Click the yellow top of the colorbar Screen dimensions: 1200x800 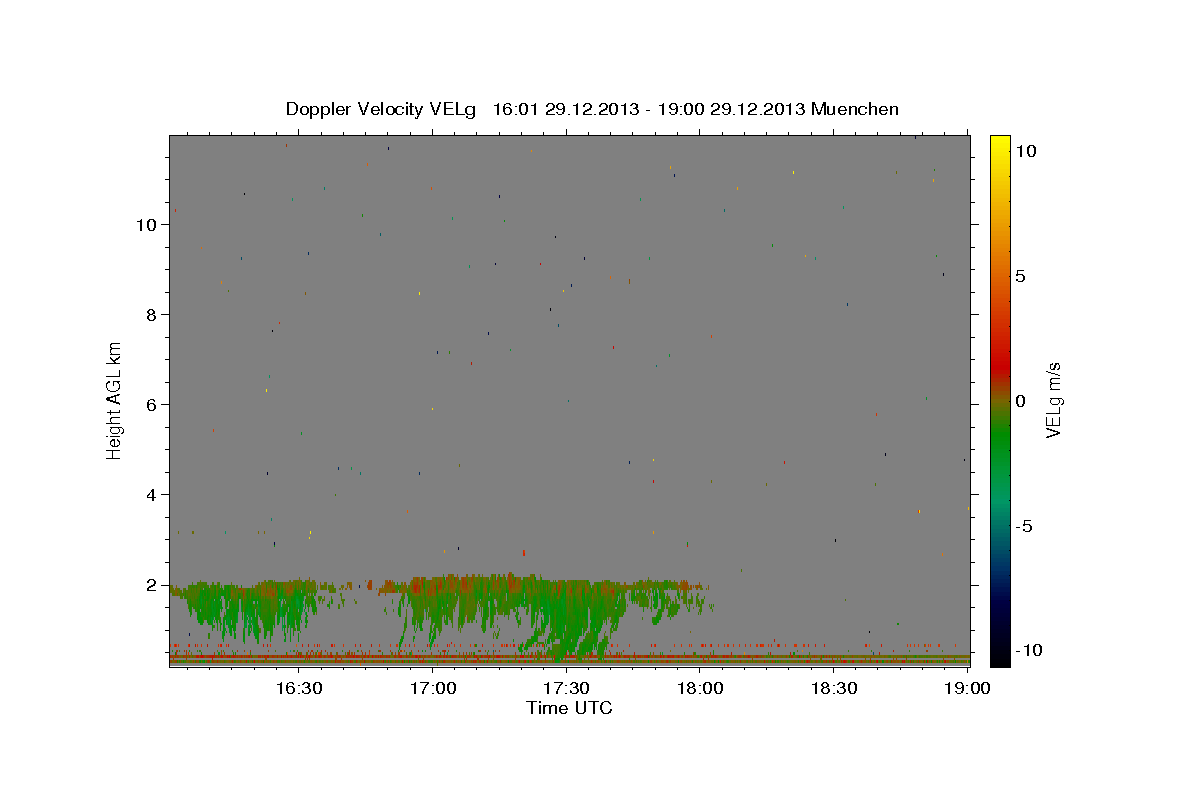[x=999, y=145]
